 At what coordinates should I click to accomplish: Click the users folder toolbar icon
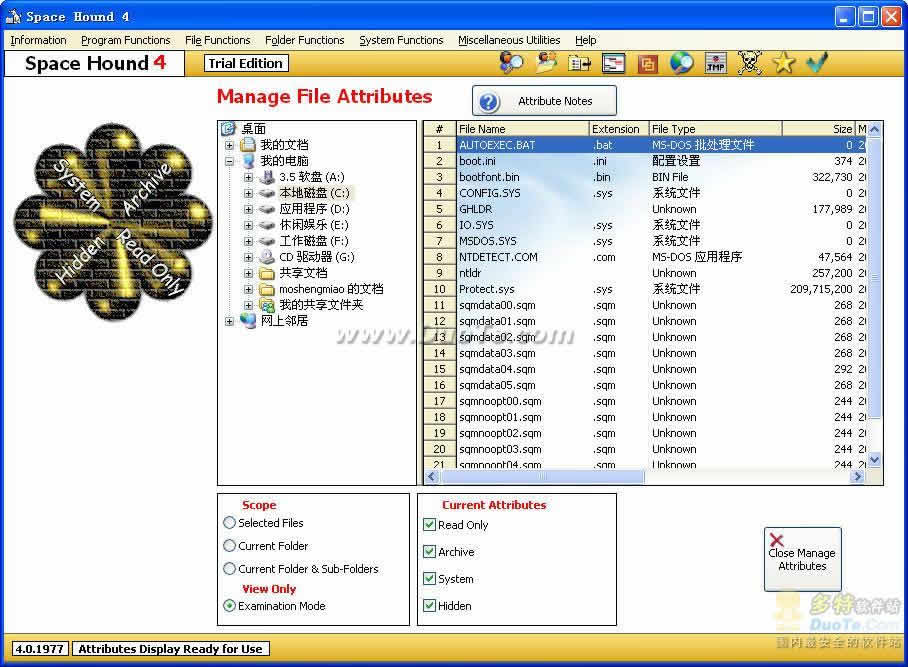coord(547,63)
